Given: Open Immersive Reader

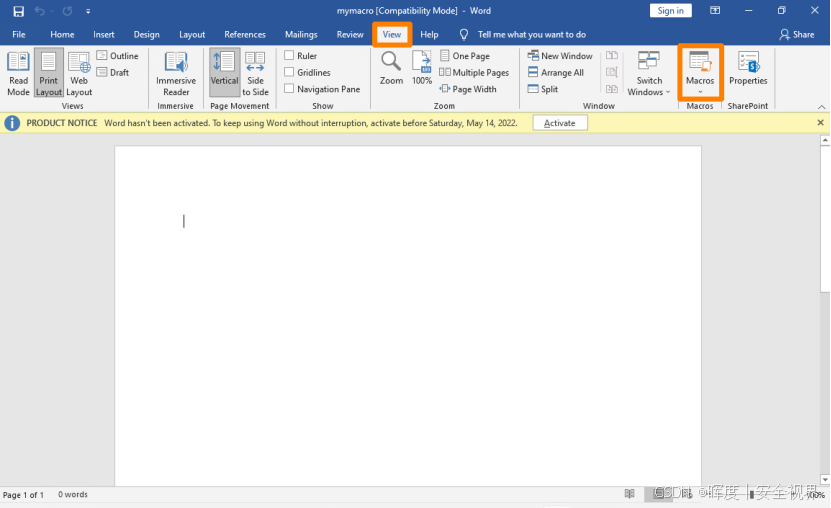Looking at the screenshot, I should coord(176,74).
